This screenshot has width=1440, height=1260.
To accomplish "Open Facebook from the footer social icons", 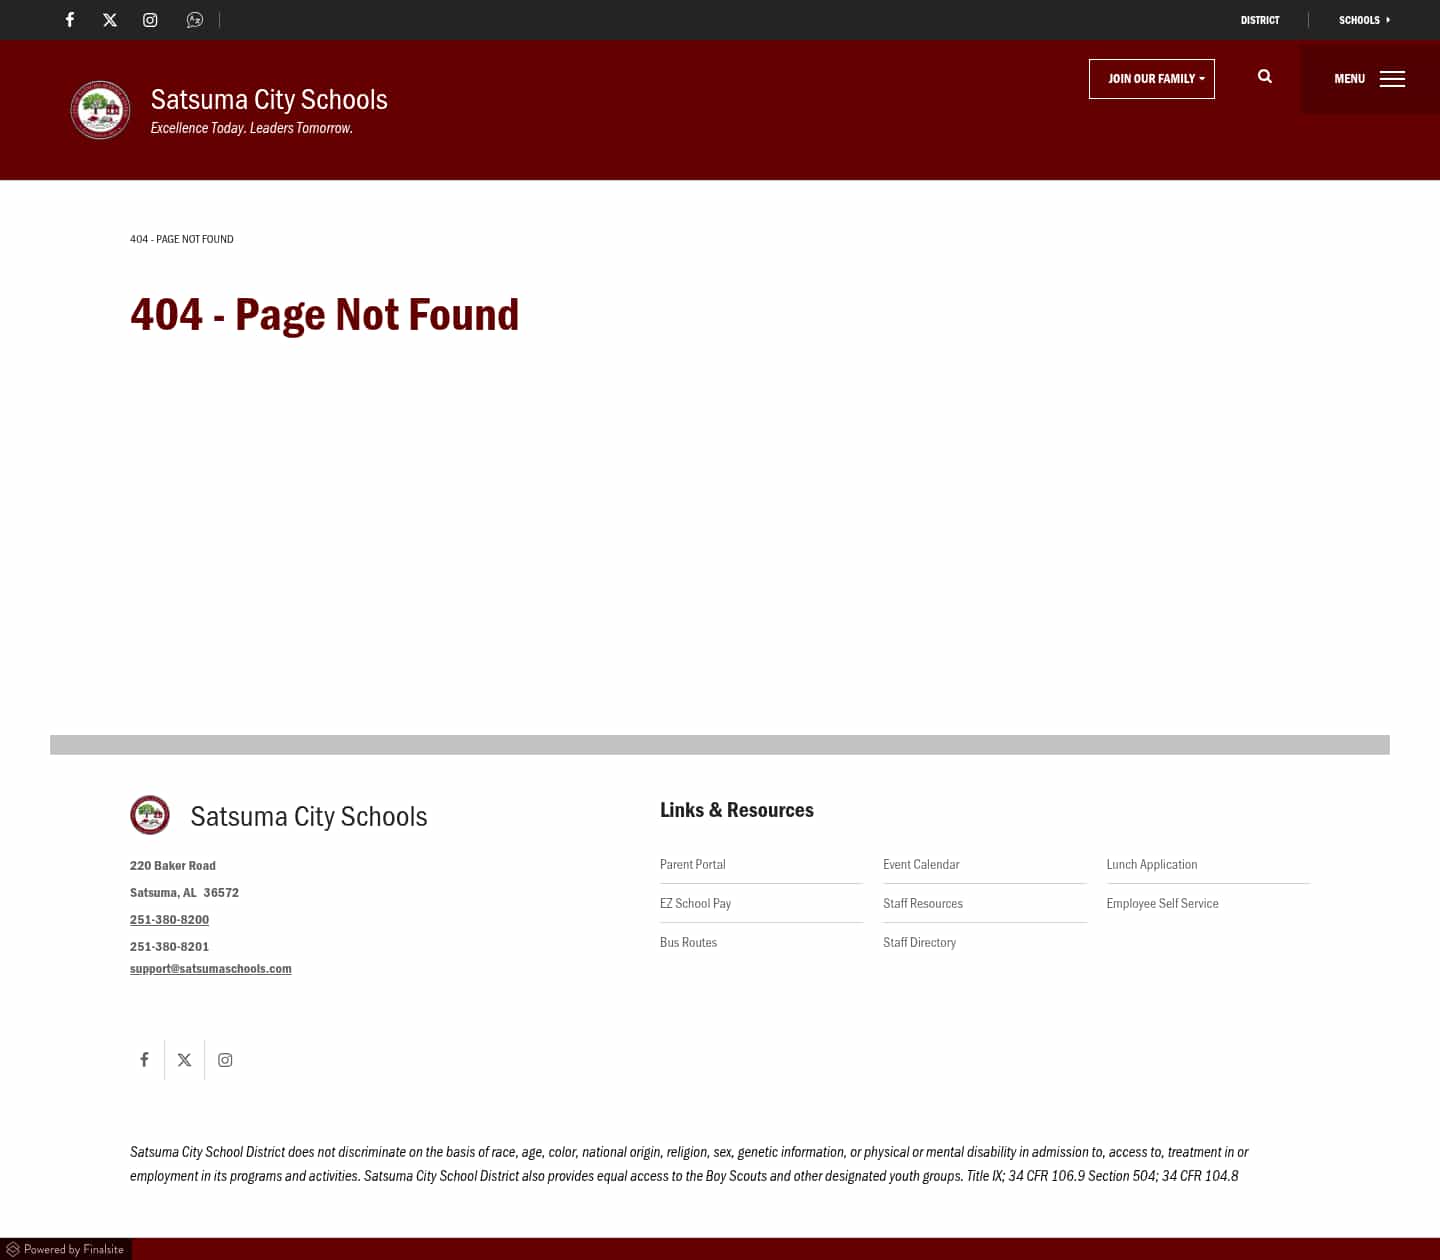I will 144,1059.
